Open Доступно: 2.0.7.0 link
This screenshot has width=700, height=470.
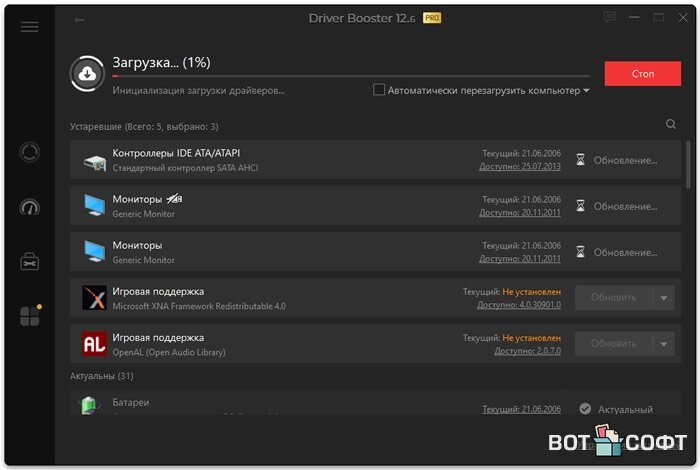pyautogui.click(x=527, y=351)
